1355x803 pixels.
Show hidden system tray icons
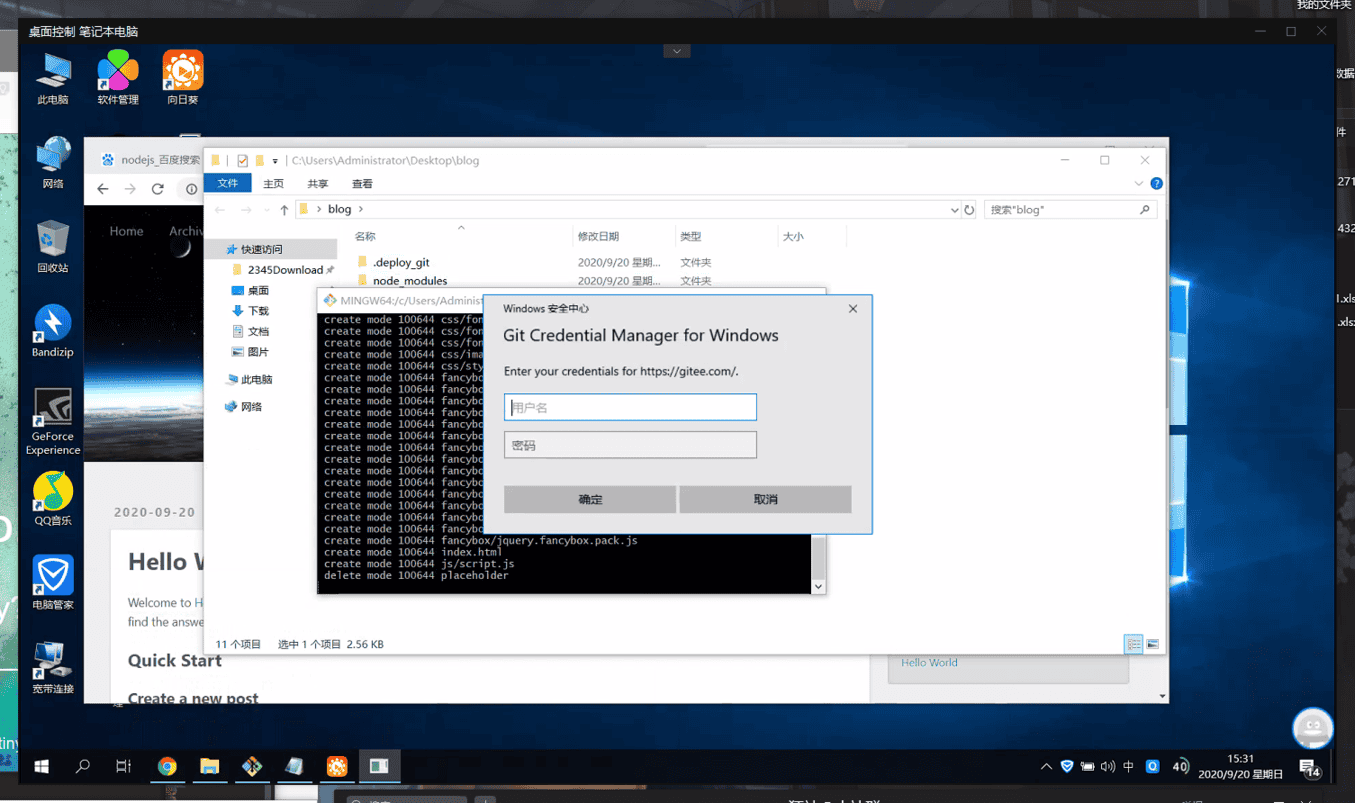1046,767
